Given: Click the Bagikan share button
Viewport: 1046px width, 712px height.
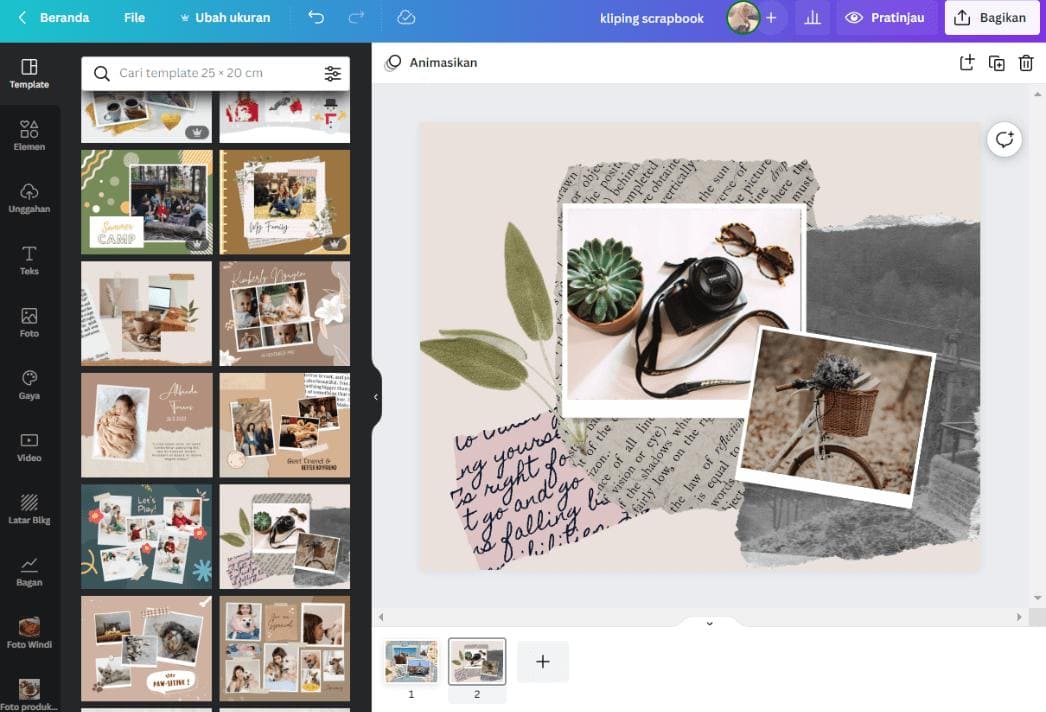Looking at the screenshot, I should tap(991, 17).
